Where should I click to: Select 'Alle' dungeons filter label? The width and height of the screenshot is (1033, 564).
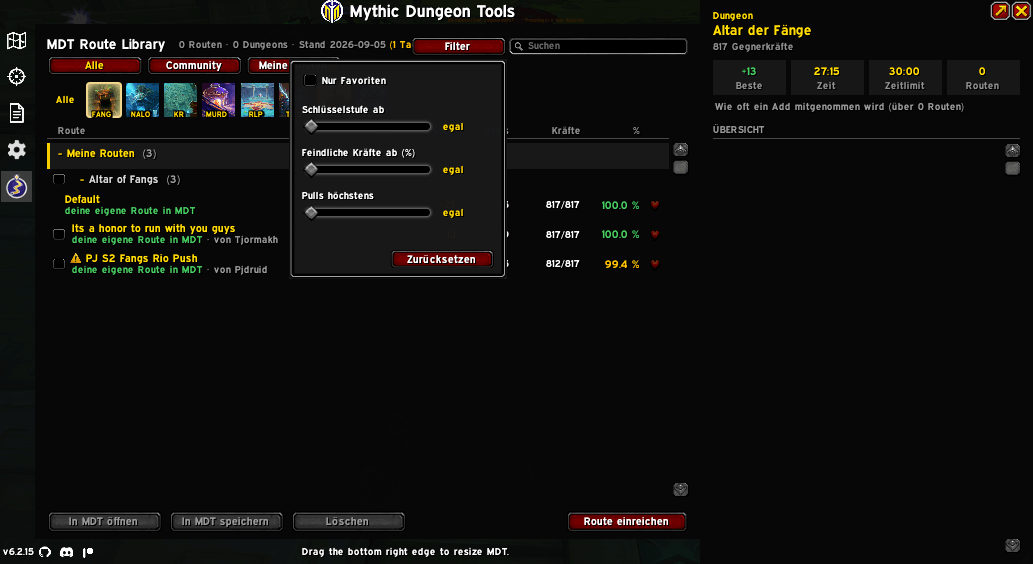pos(65,100)
